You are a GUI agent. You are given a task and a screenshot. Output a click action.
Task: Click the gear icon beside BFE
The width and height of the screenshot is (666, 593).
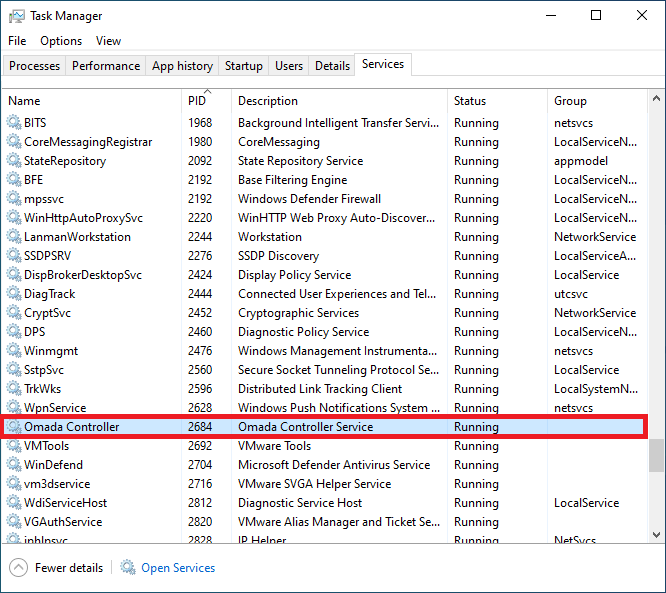pyautogui.click(x=14, y=180)
